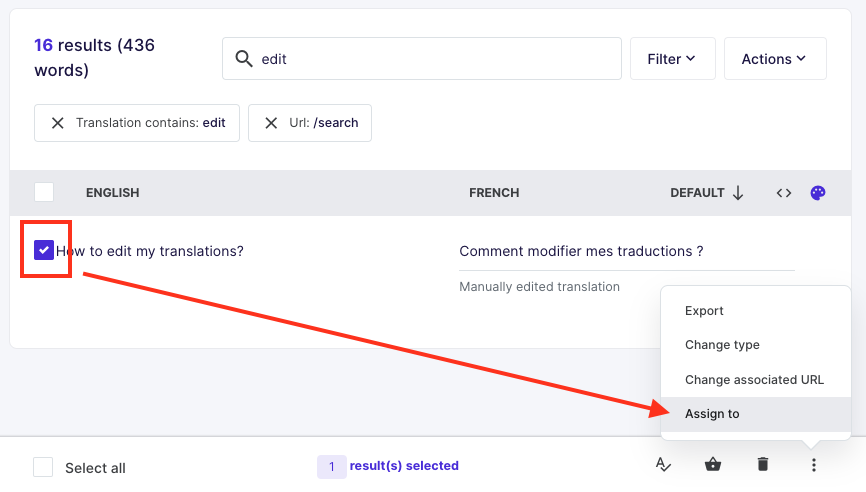Click the search magnifier icon
Screen dimensions: 866x492
click(243, 59)
